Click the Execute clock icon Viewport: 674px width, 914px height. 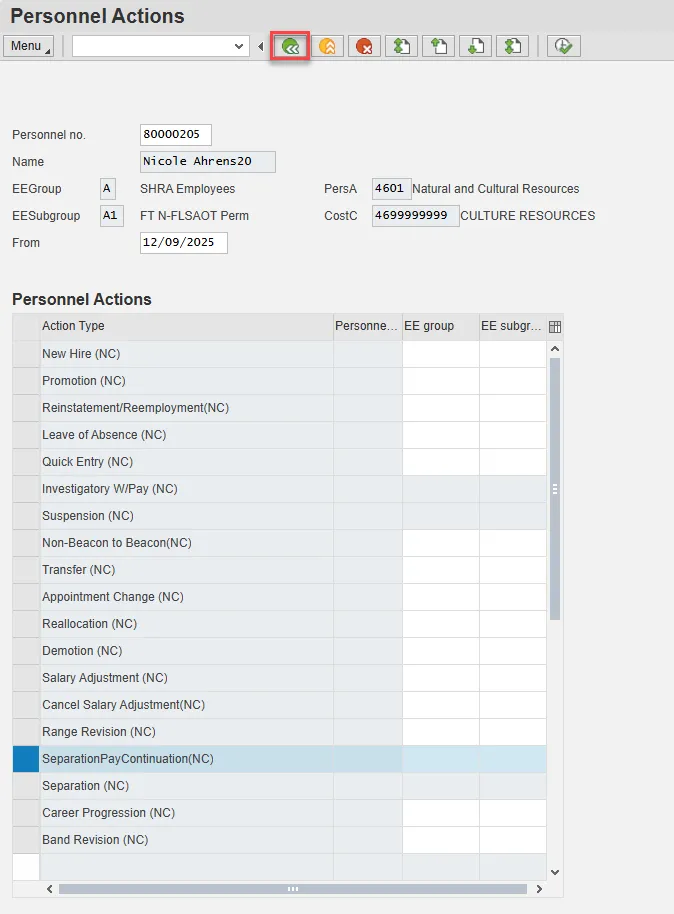click(x=564, y=46)
